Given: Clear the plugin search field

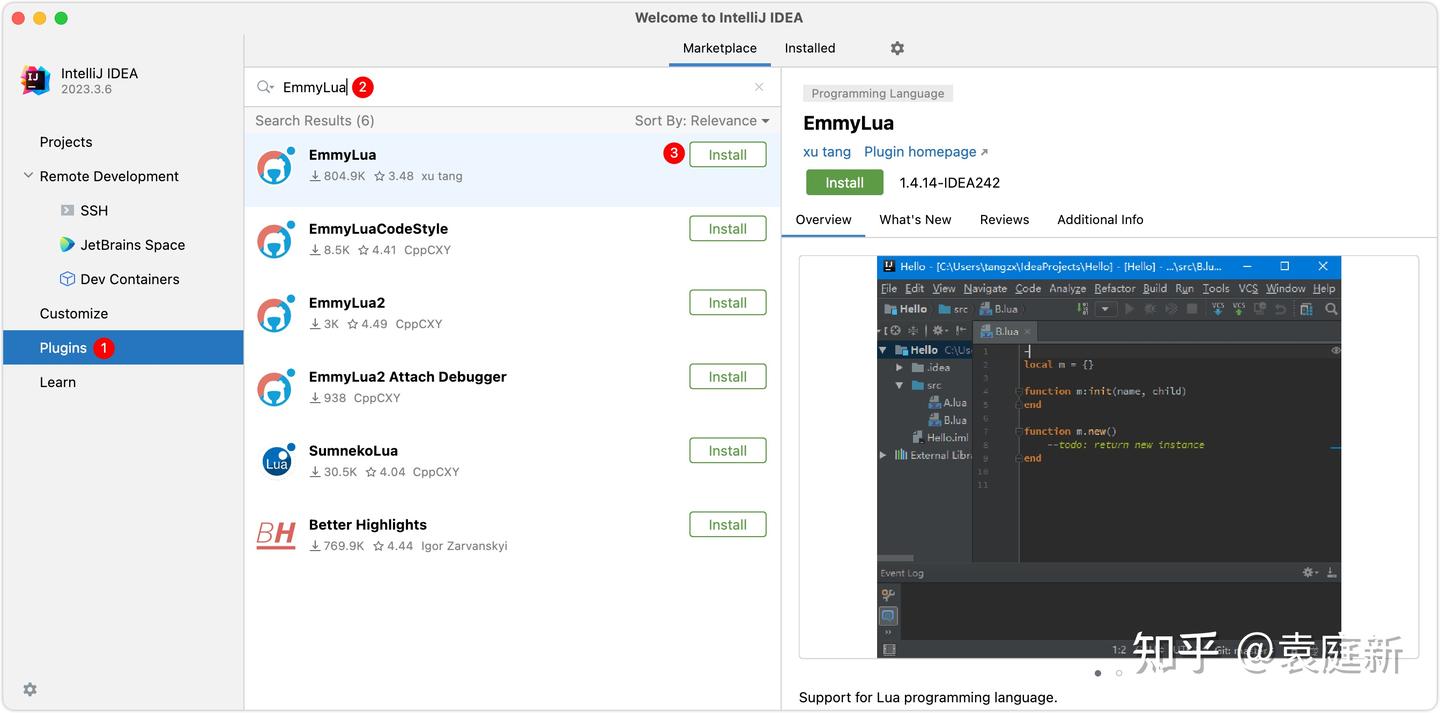Looking at the screenshot, I should pos(759,87).
